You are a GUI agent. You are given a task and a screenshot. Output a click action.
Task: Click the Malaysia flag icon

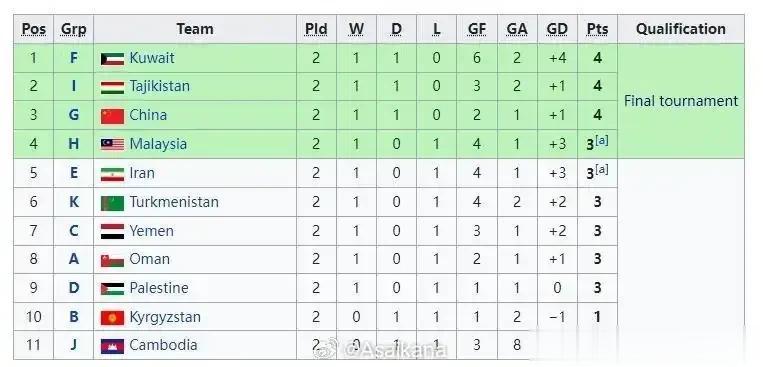(x=112, y=145)
